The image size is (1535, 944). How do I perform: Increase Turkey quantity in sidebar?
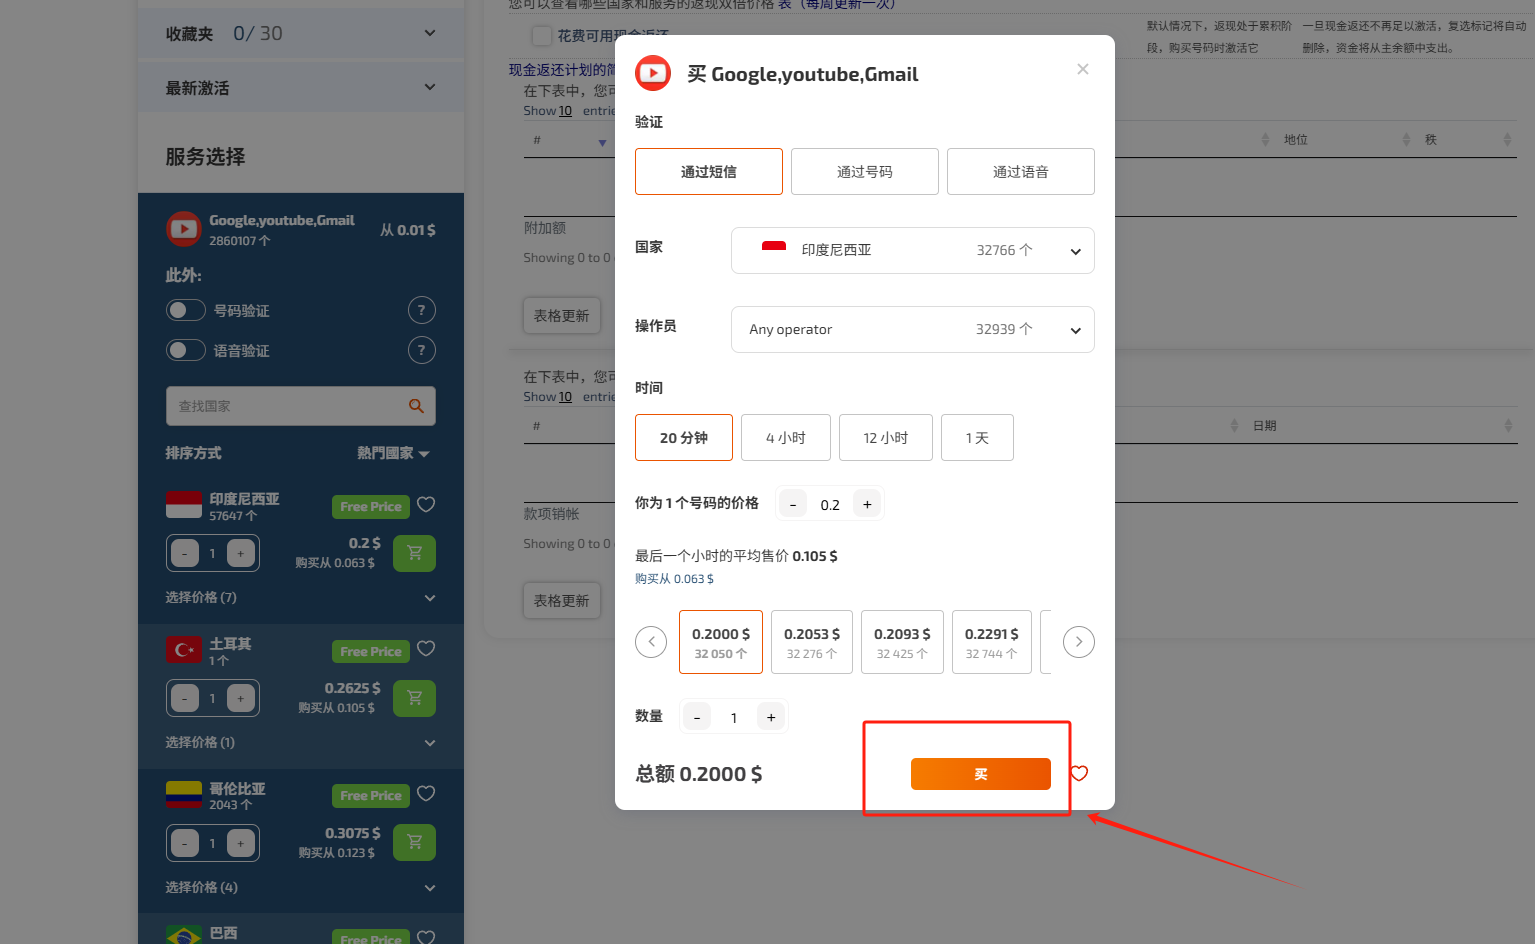point(241,698)
